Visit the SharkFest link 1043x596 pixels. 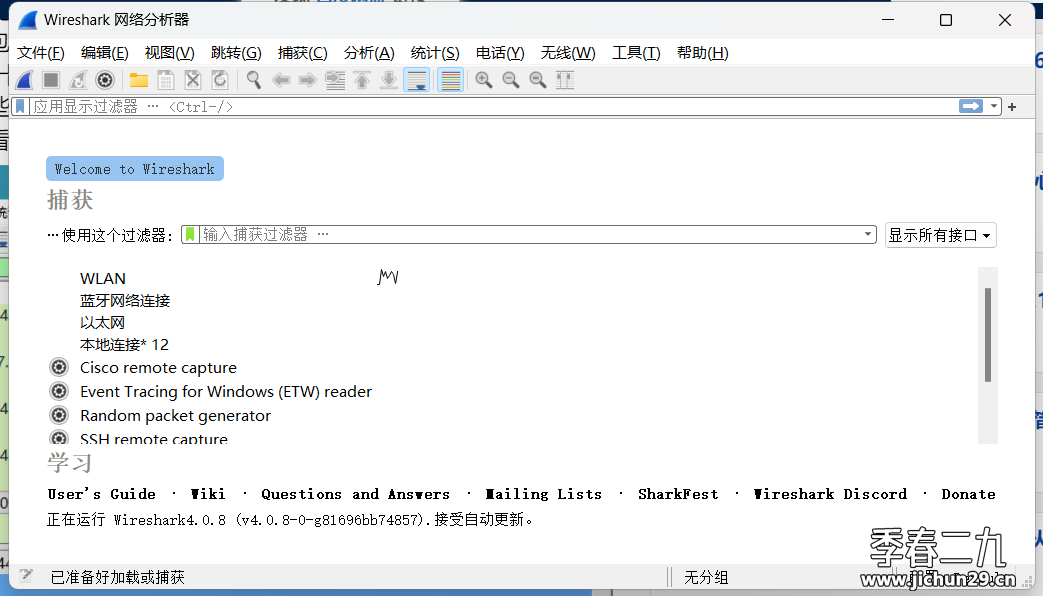678,493
